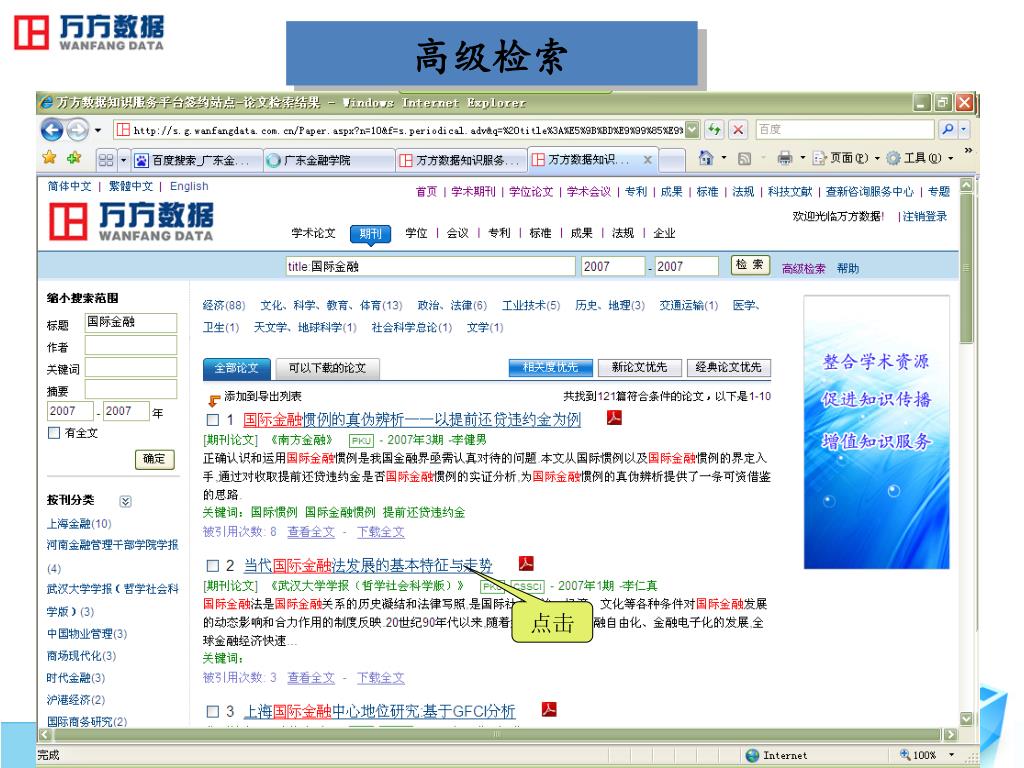Click the Refresh page icon
This screenshot has height=768, width=1024.
[714, 129]
